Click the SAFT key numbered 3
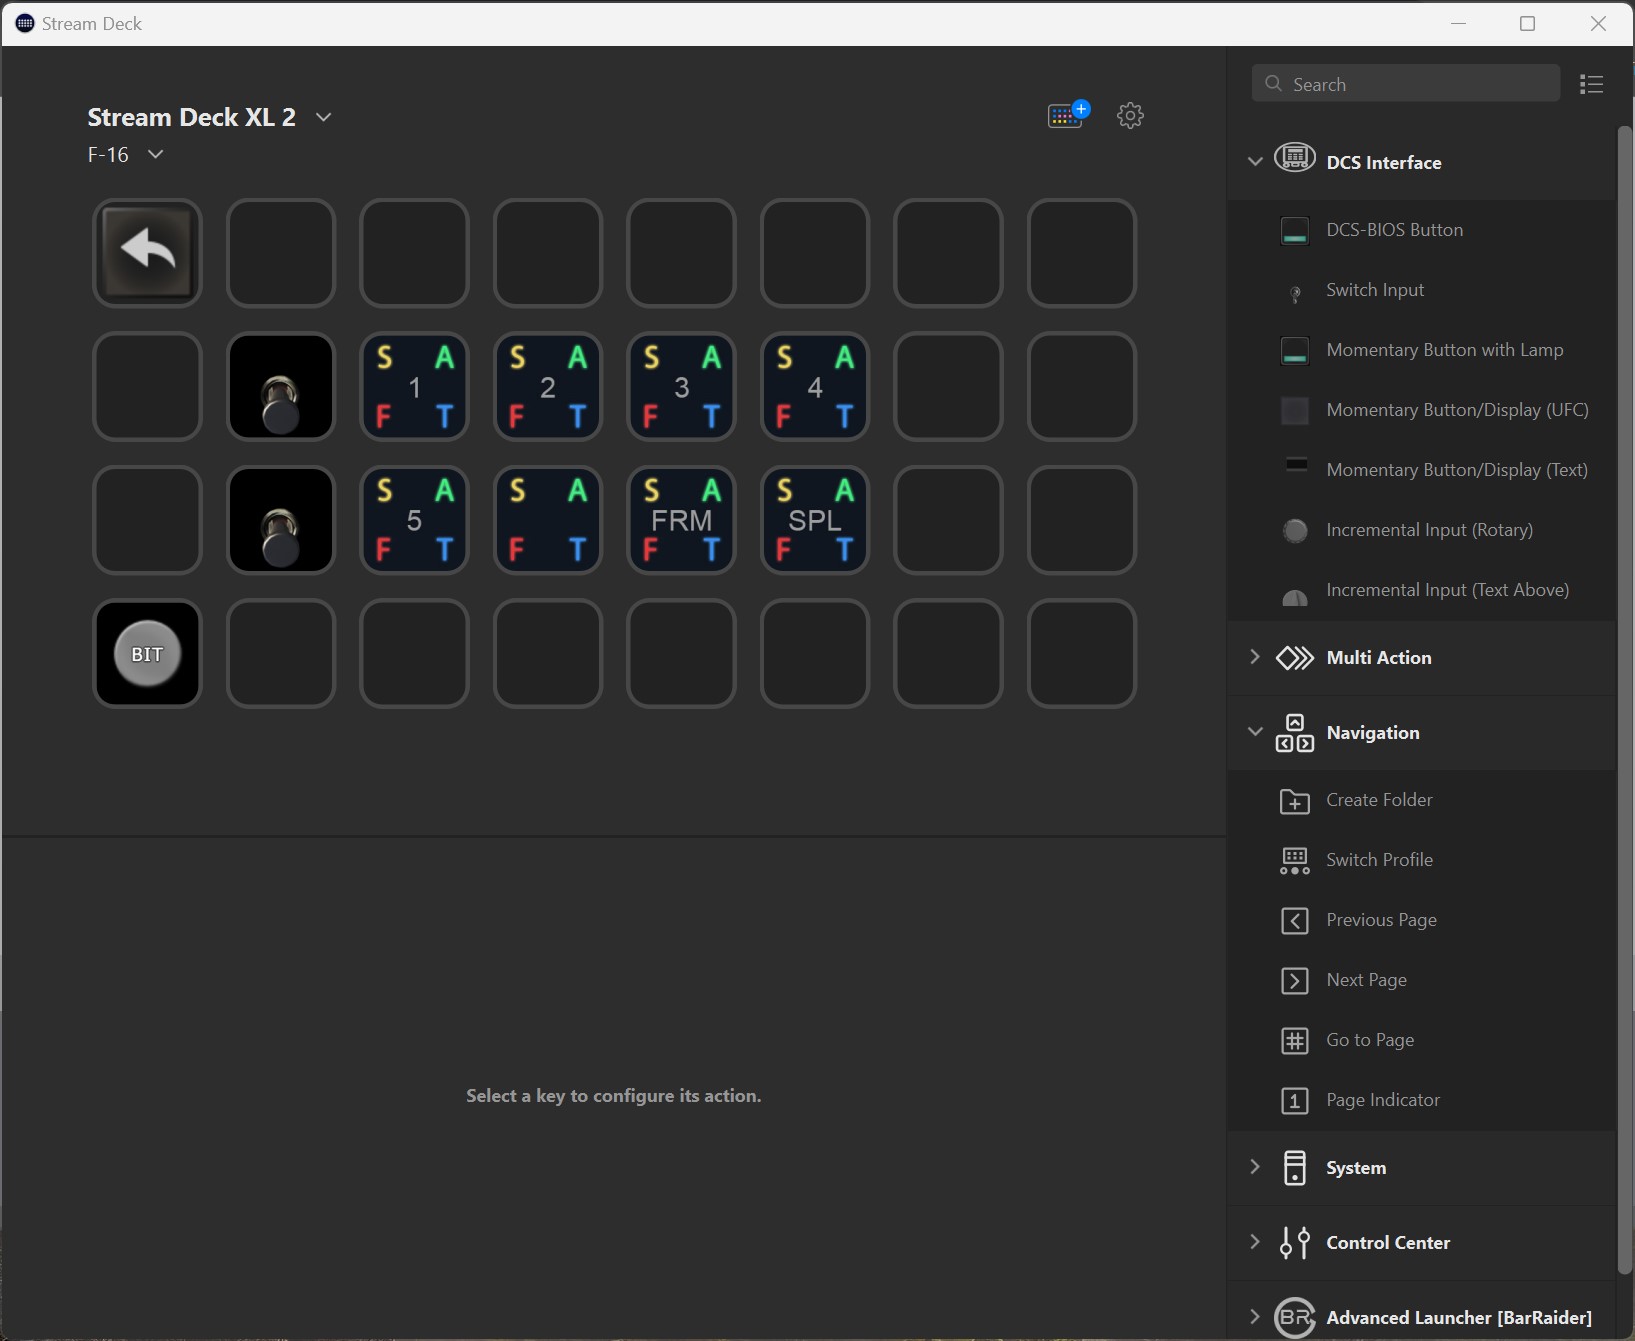1635x1341 pixels. click(681, 387)
